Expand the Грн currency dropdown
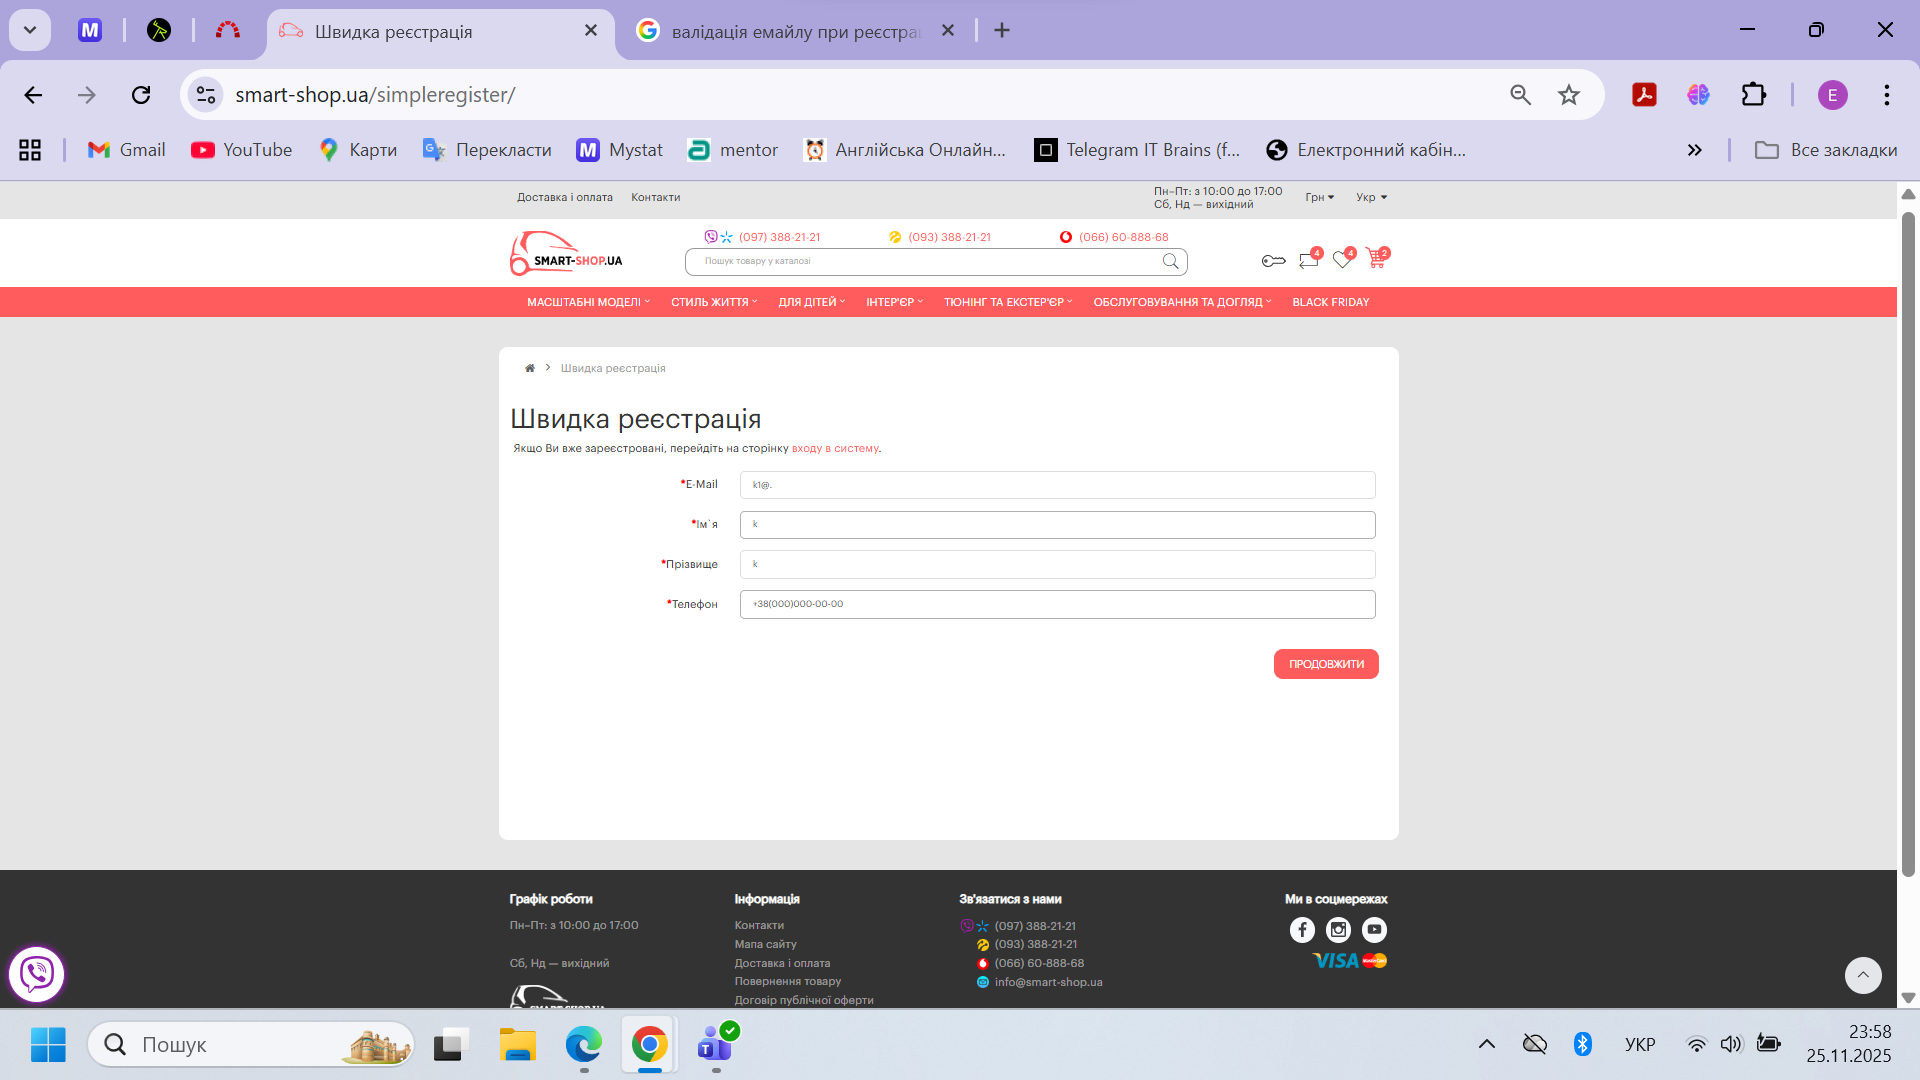 (x=1319, y=197)
